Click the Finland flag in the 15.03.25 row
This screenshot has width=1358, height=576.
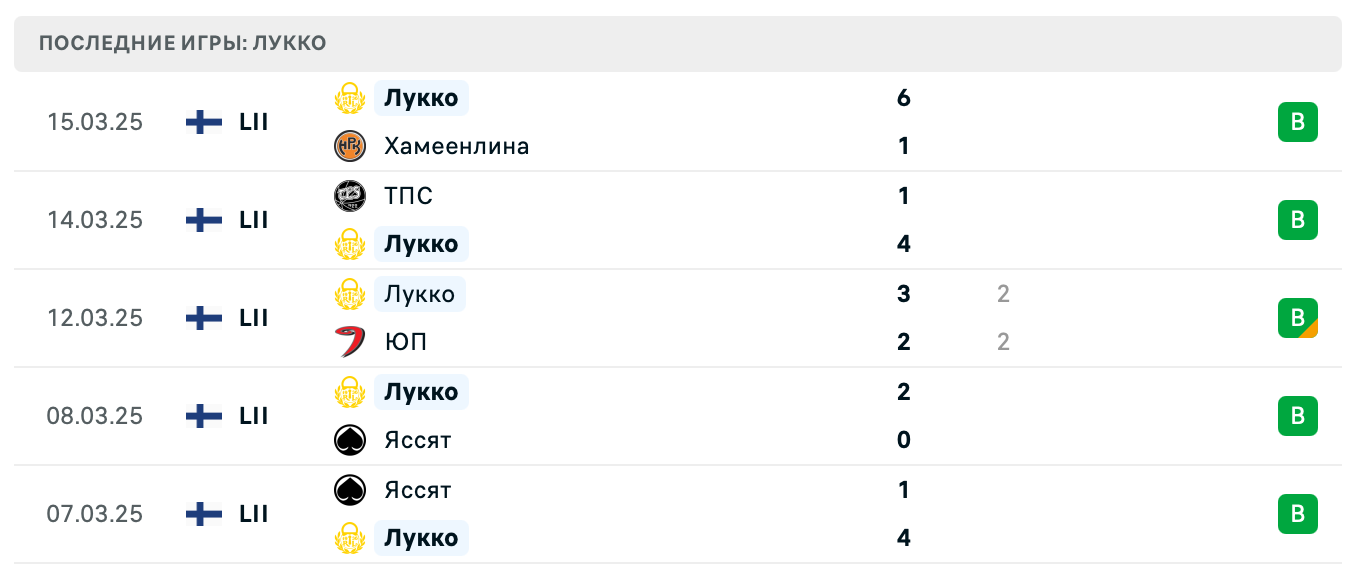pos(204,122)
